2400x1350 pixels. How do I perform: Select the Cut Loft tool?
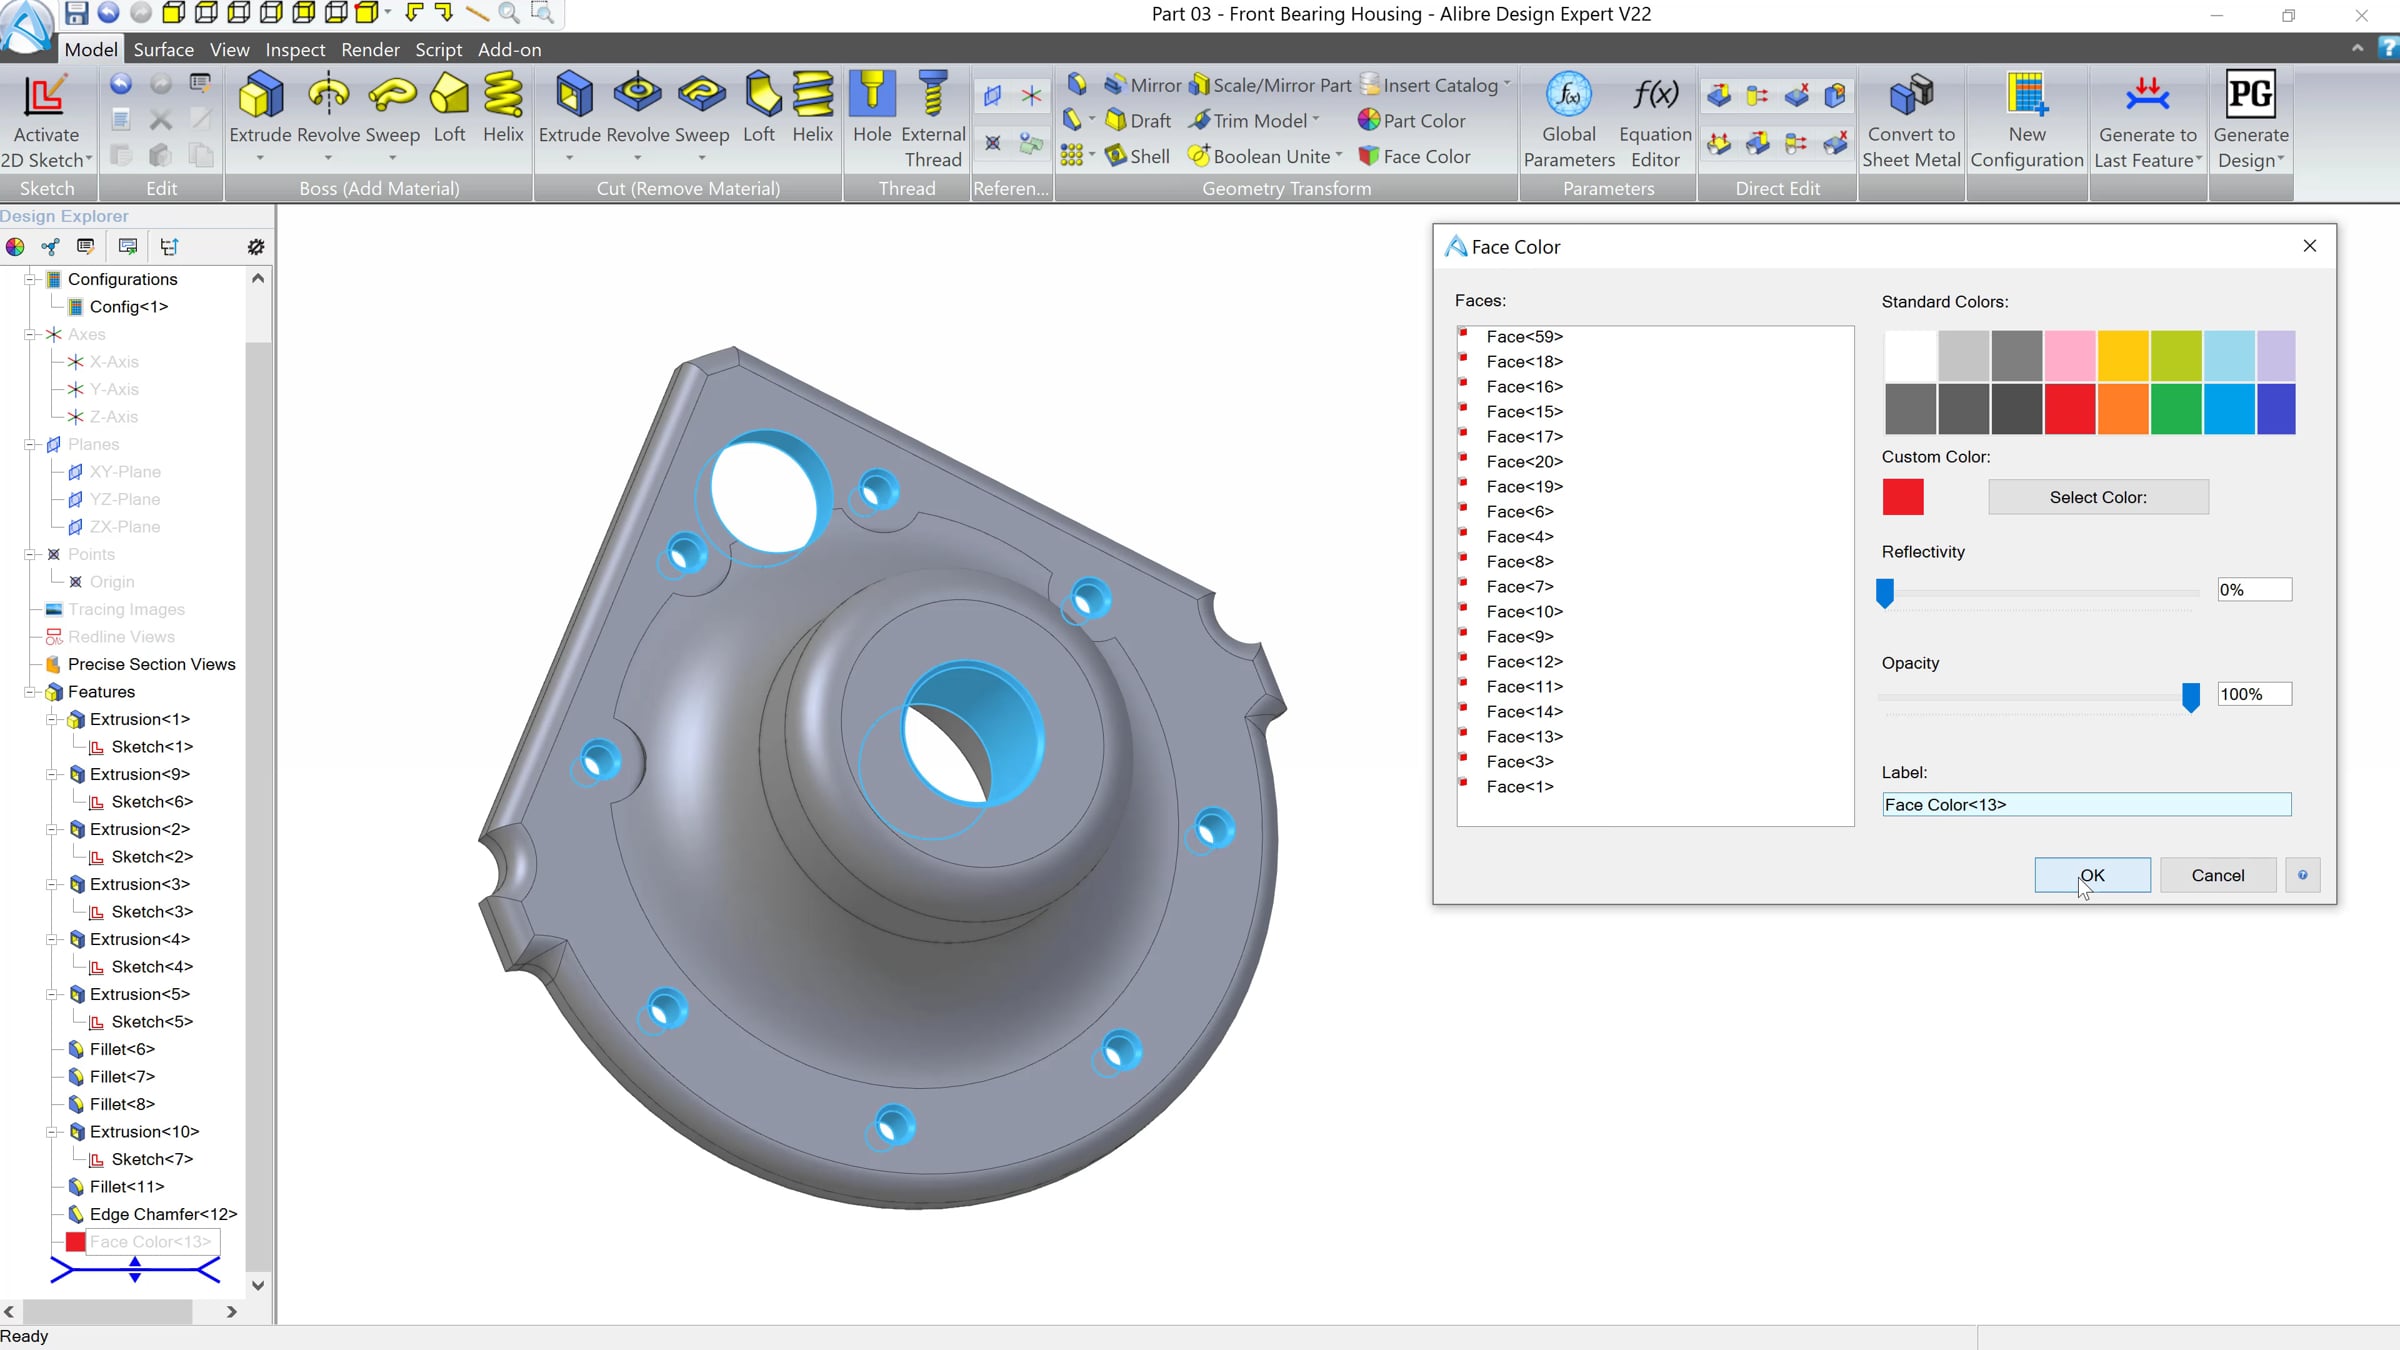[759, 108]
